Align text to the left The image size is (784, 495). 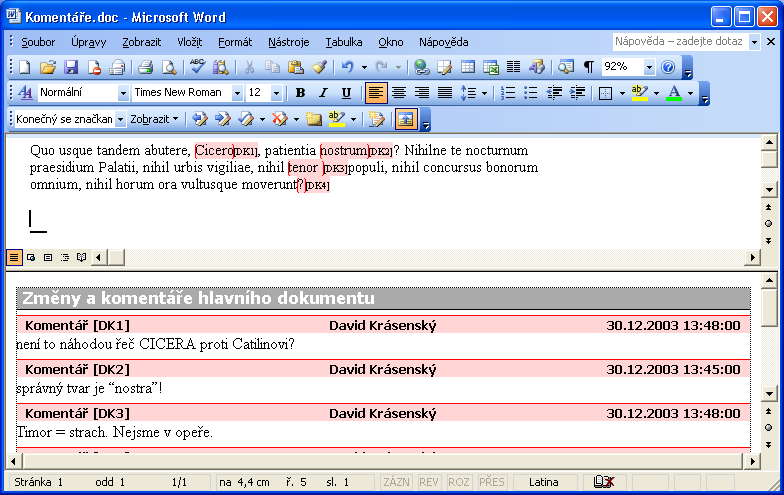(376, 92)
